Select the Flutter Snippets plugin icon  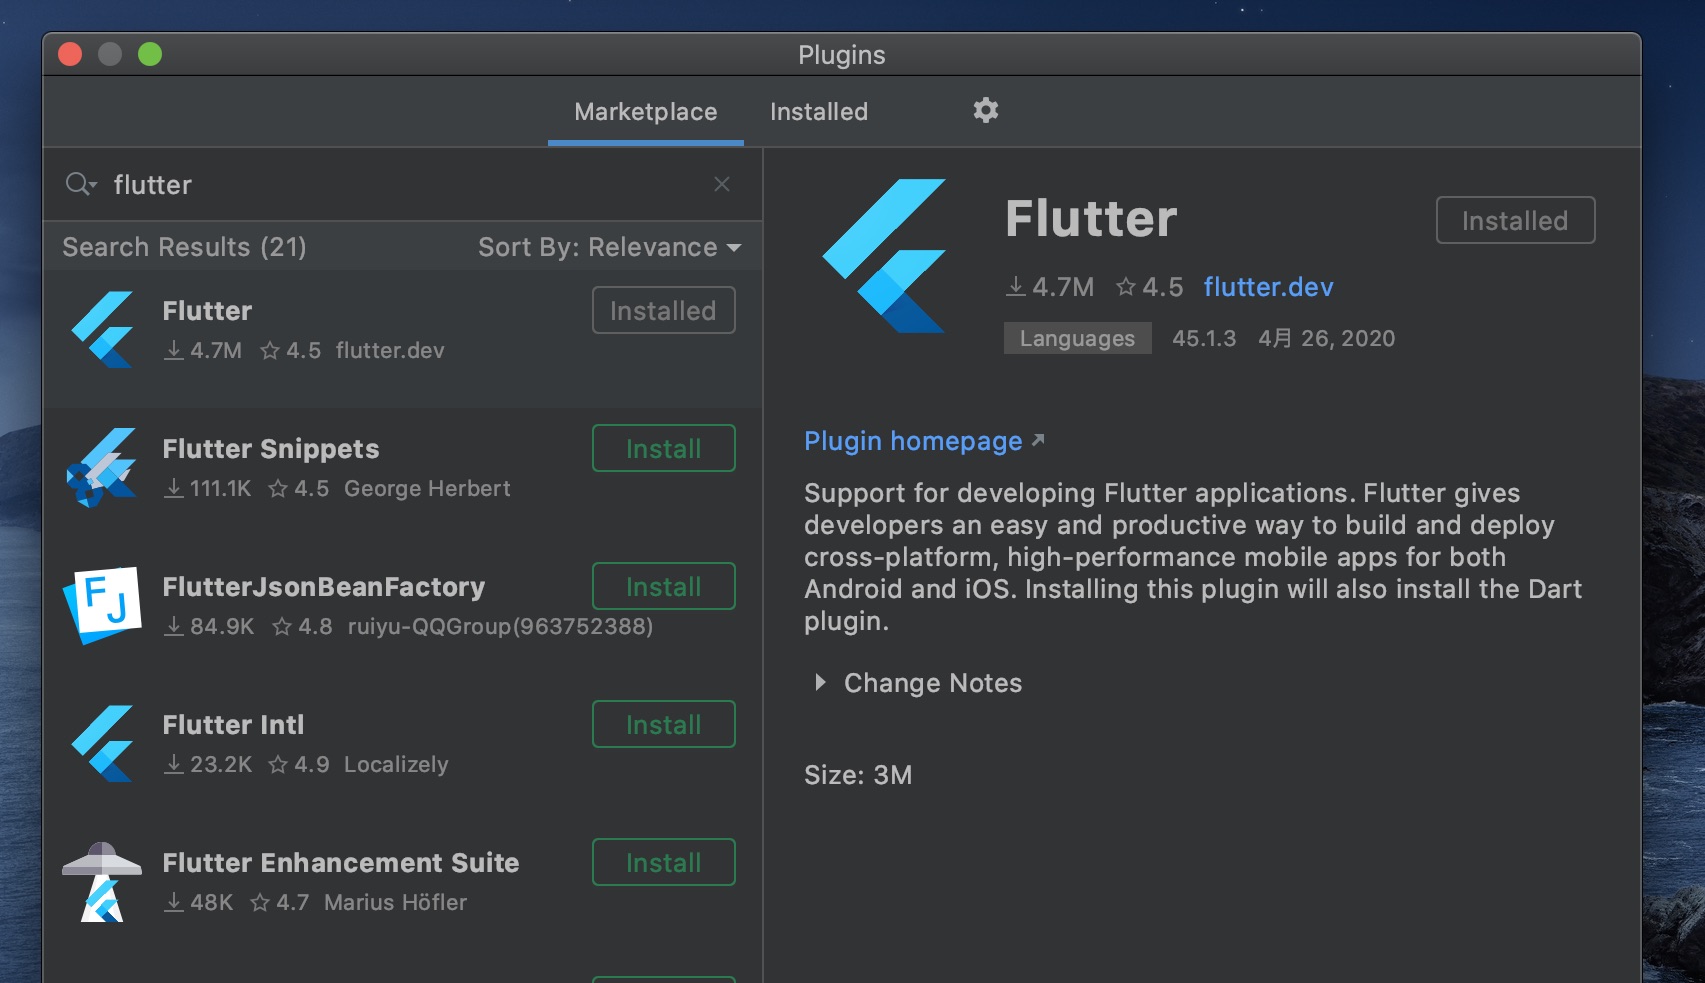click(102, 468)
